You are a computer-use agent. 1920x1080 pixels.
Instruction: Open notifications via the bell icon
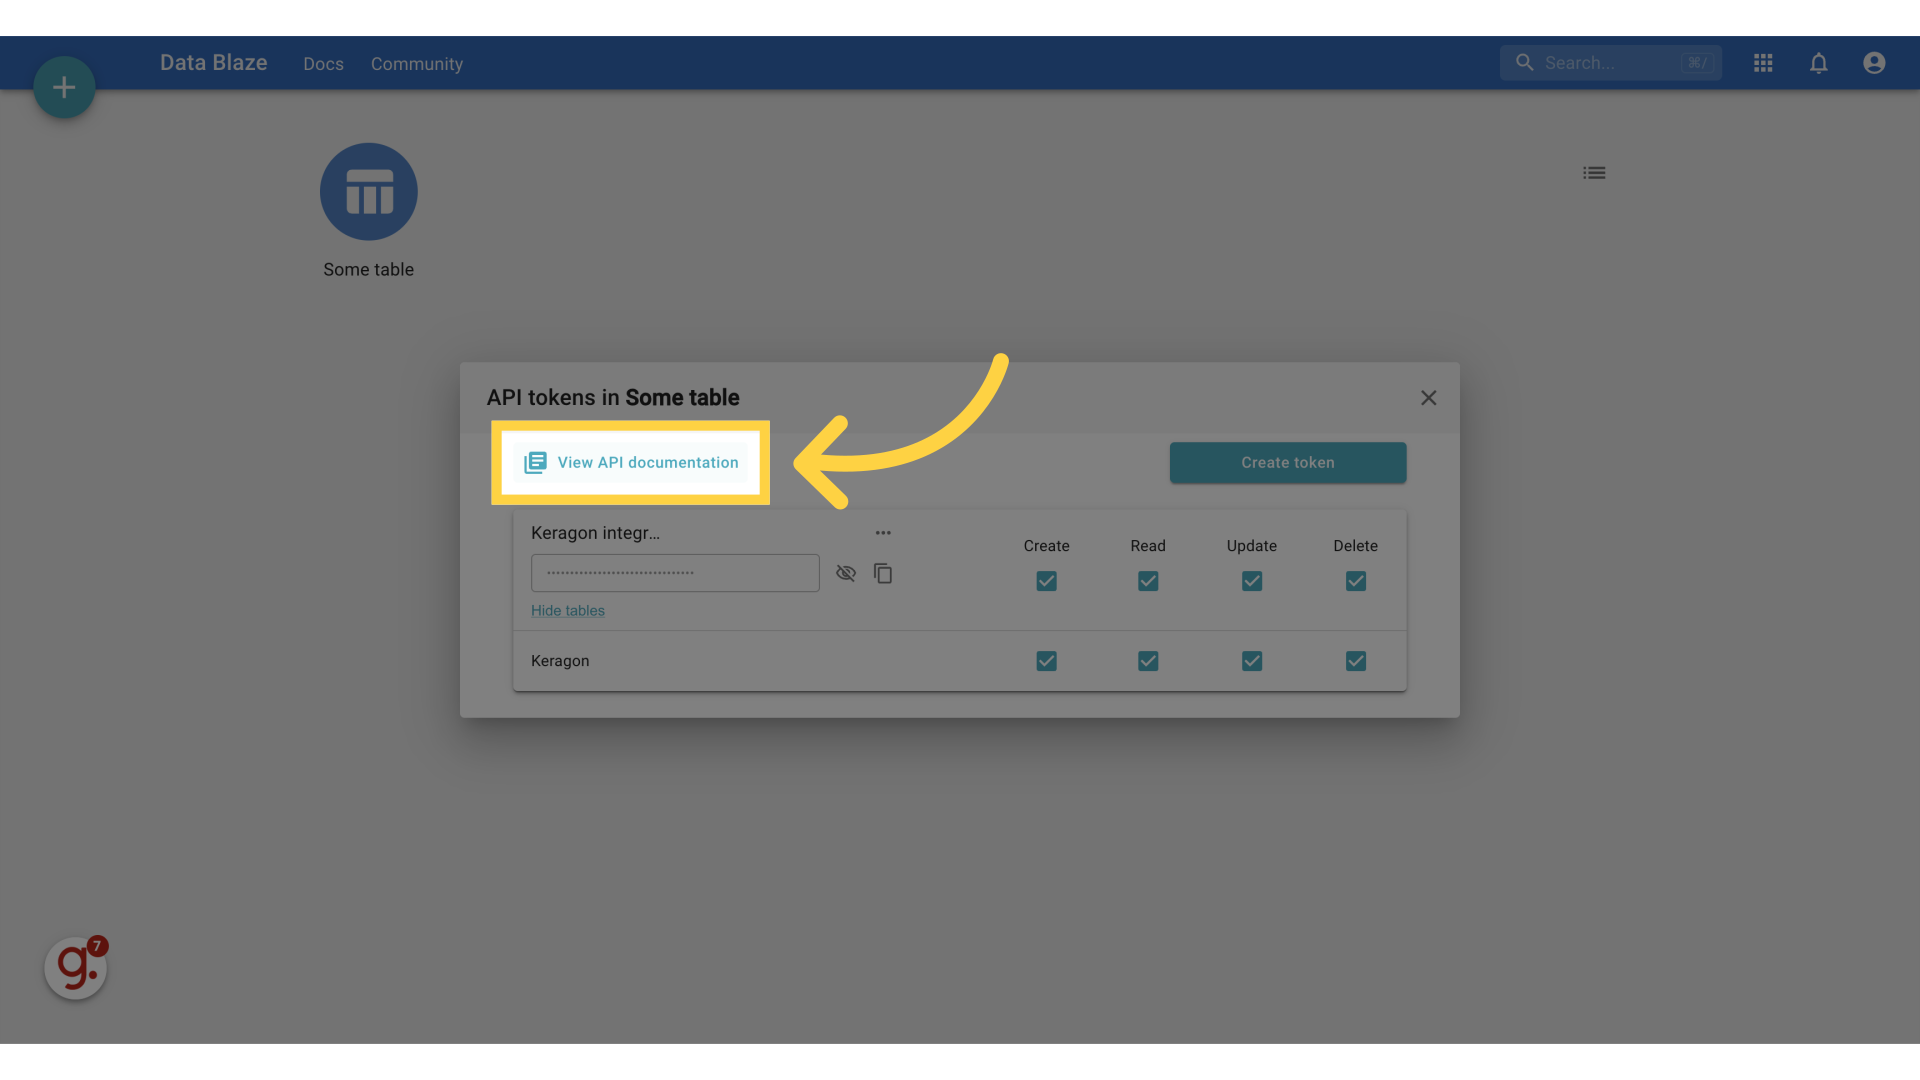1819,62
